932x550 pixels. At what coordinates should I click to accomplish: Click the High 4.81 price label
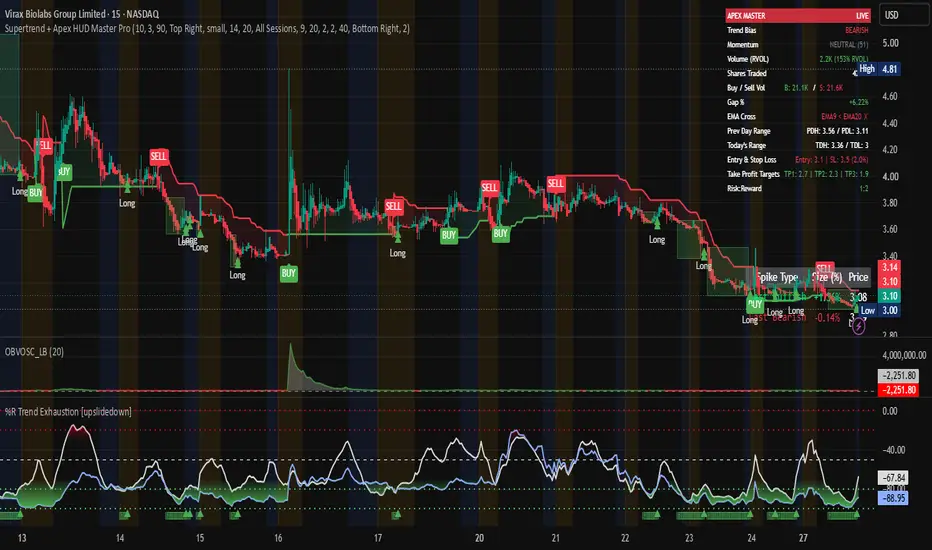click(879, 69)
